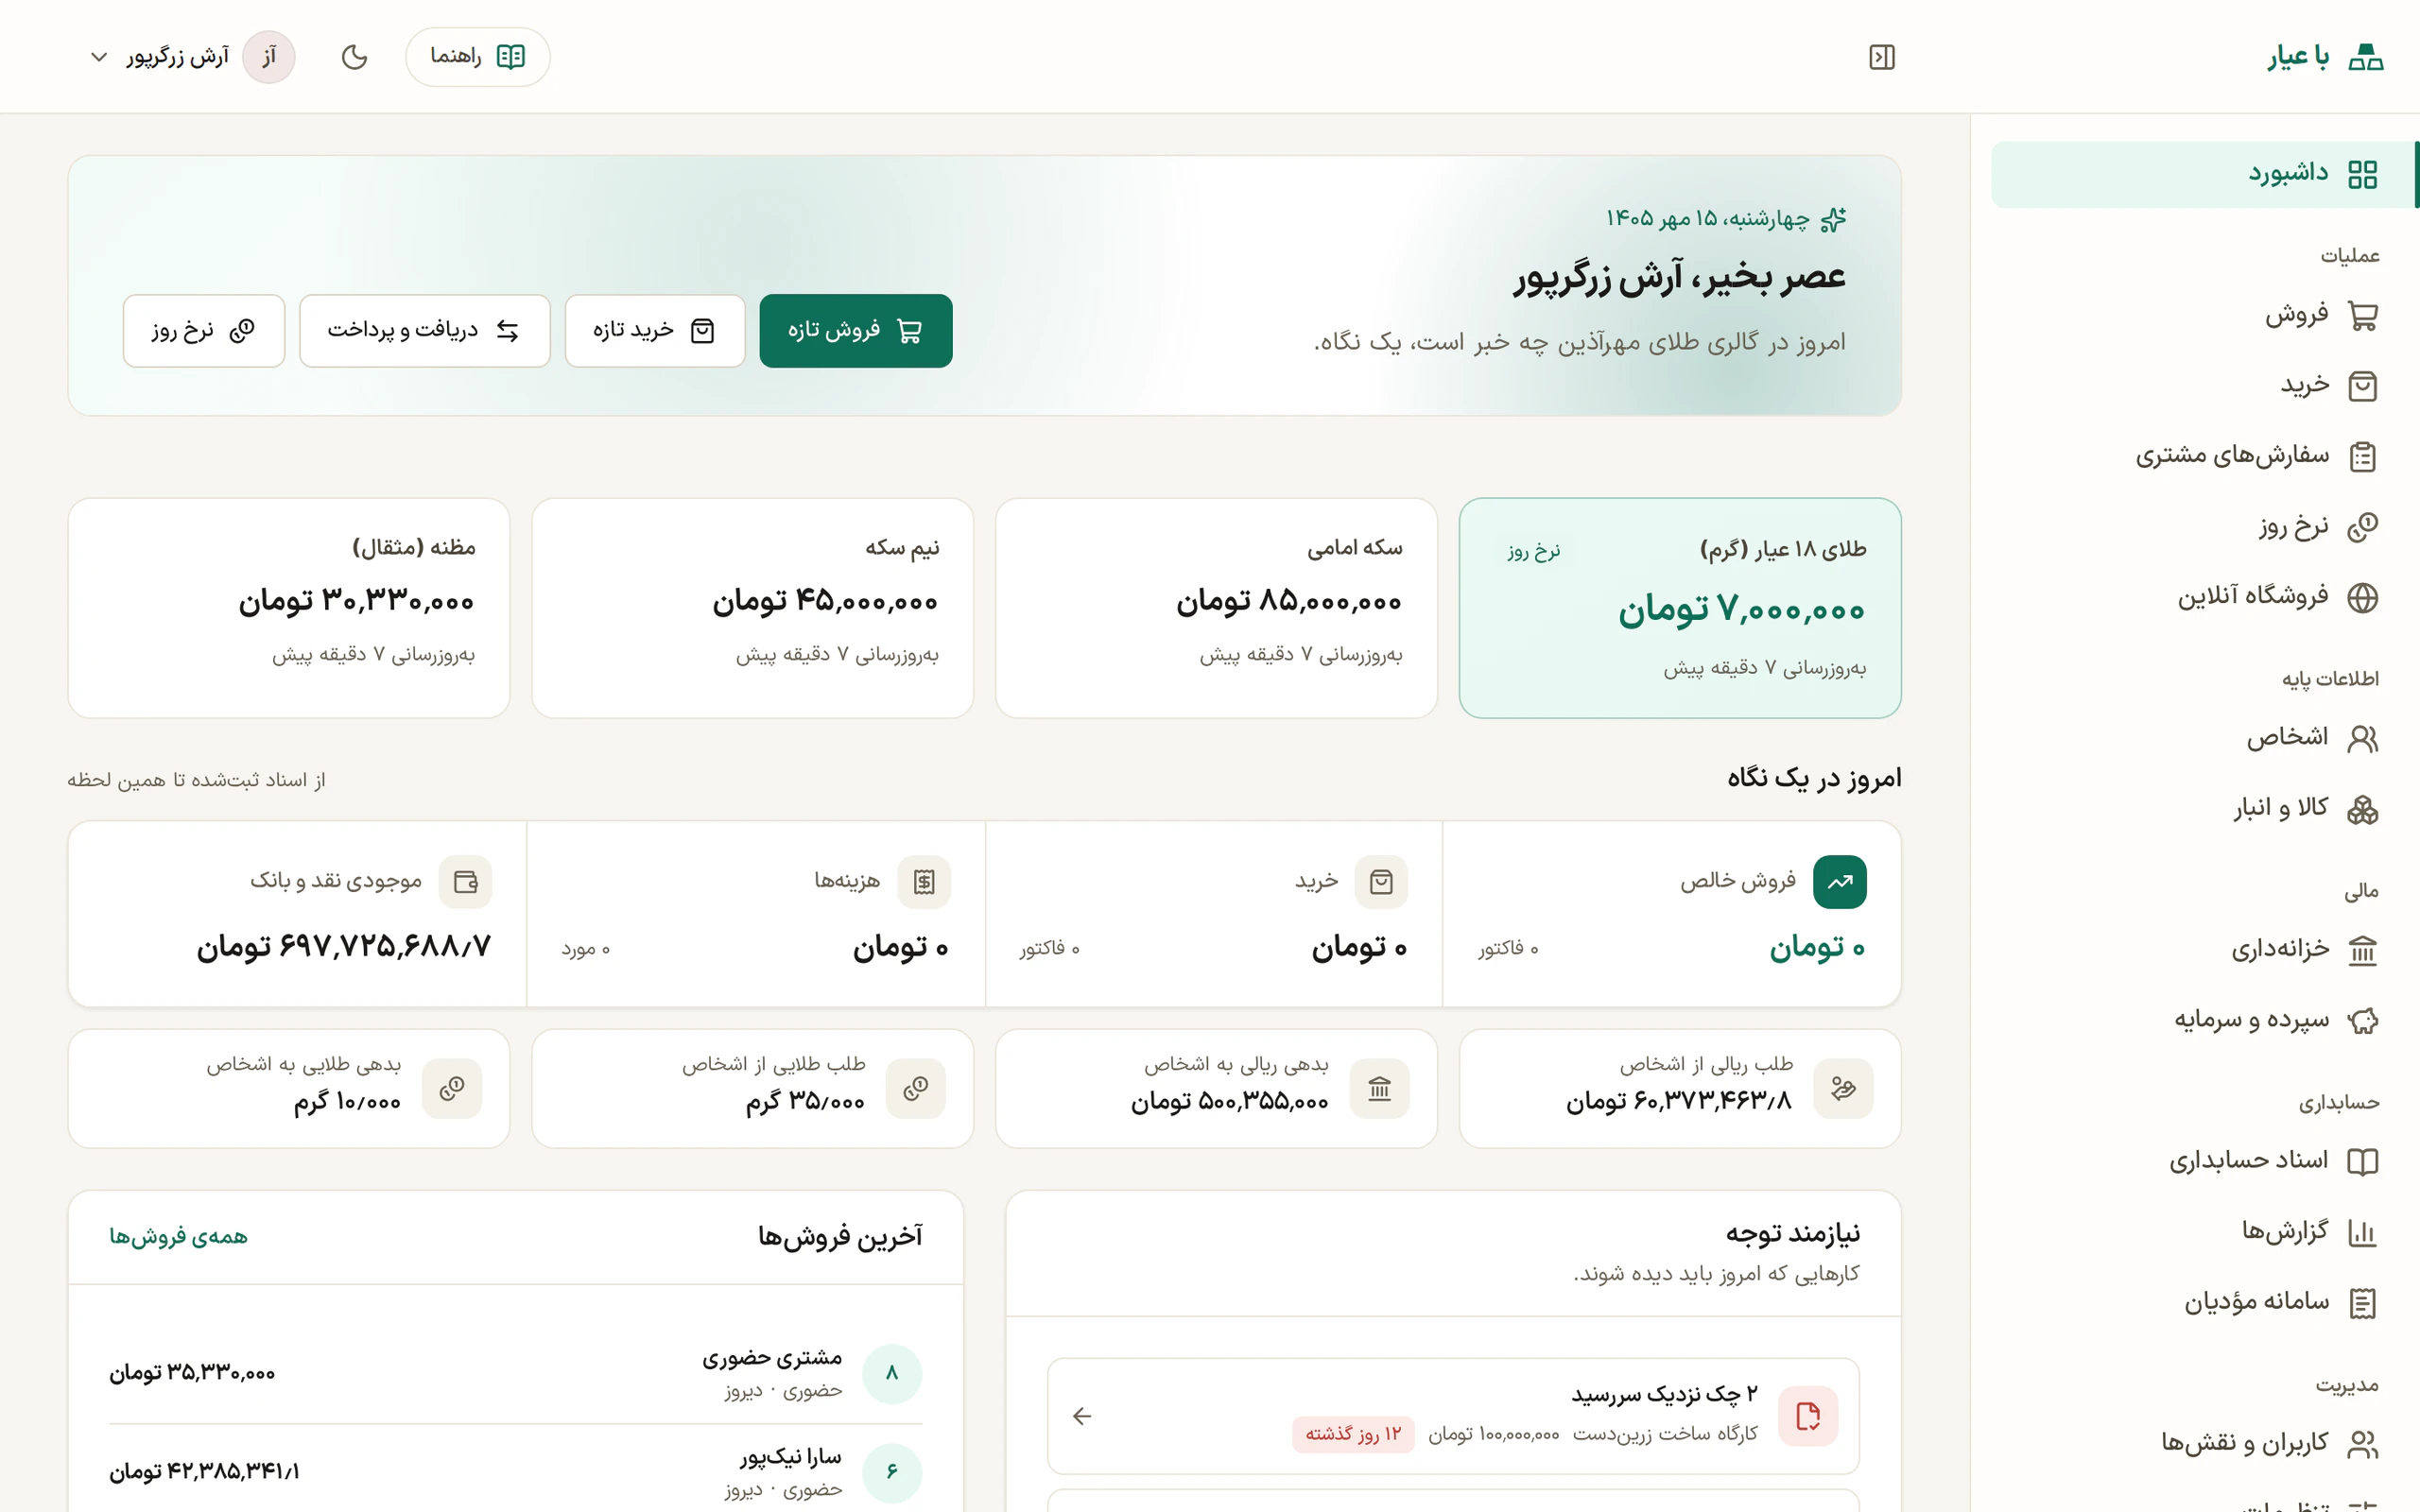Open طلای ۱۸ عیار rate card
Viewport: 2420px width, 1512px height.
pos(1680,608)
